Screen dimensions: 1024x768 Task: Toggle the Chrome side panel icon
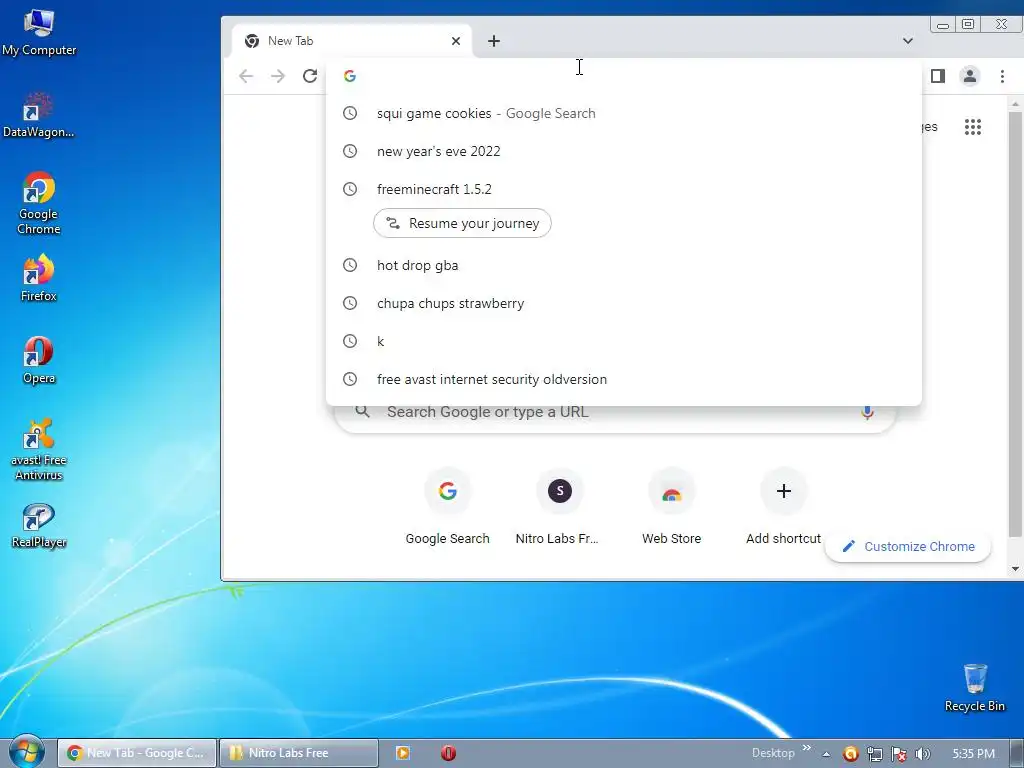click(938, 76)
